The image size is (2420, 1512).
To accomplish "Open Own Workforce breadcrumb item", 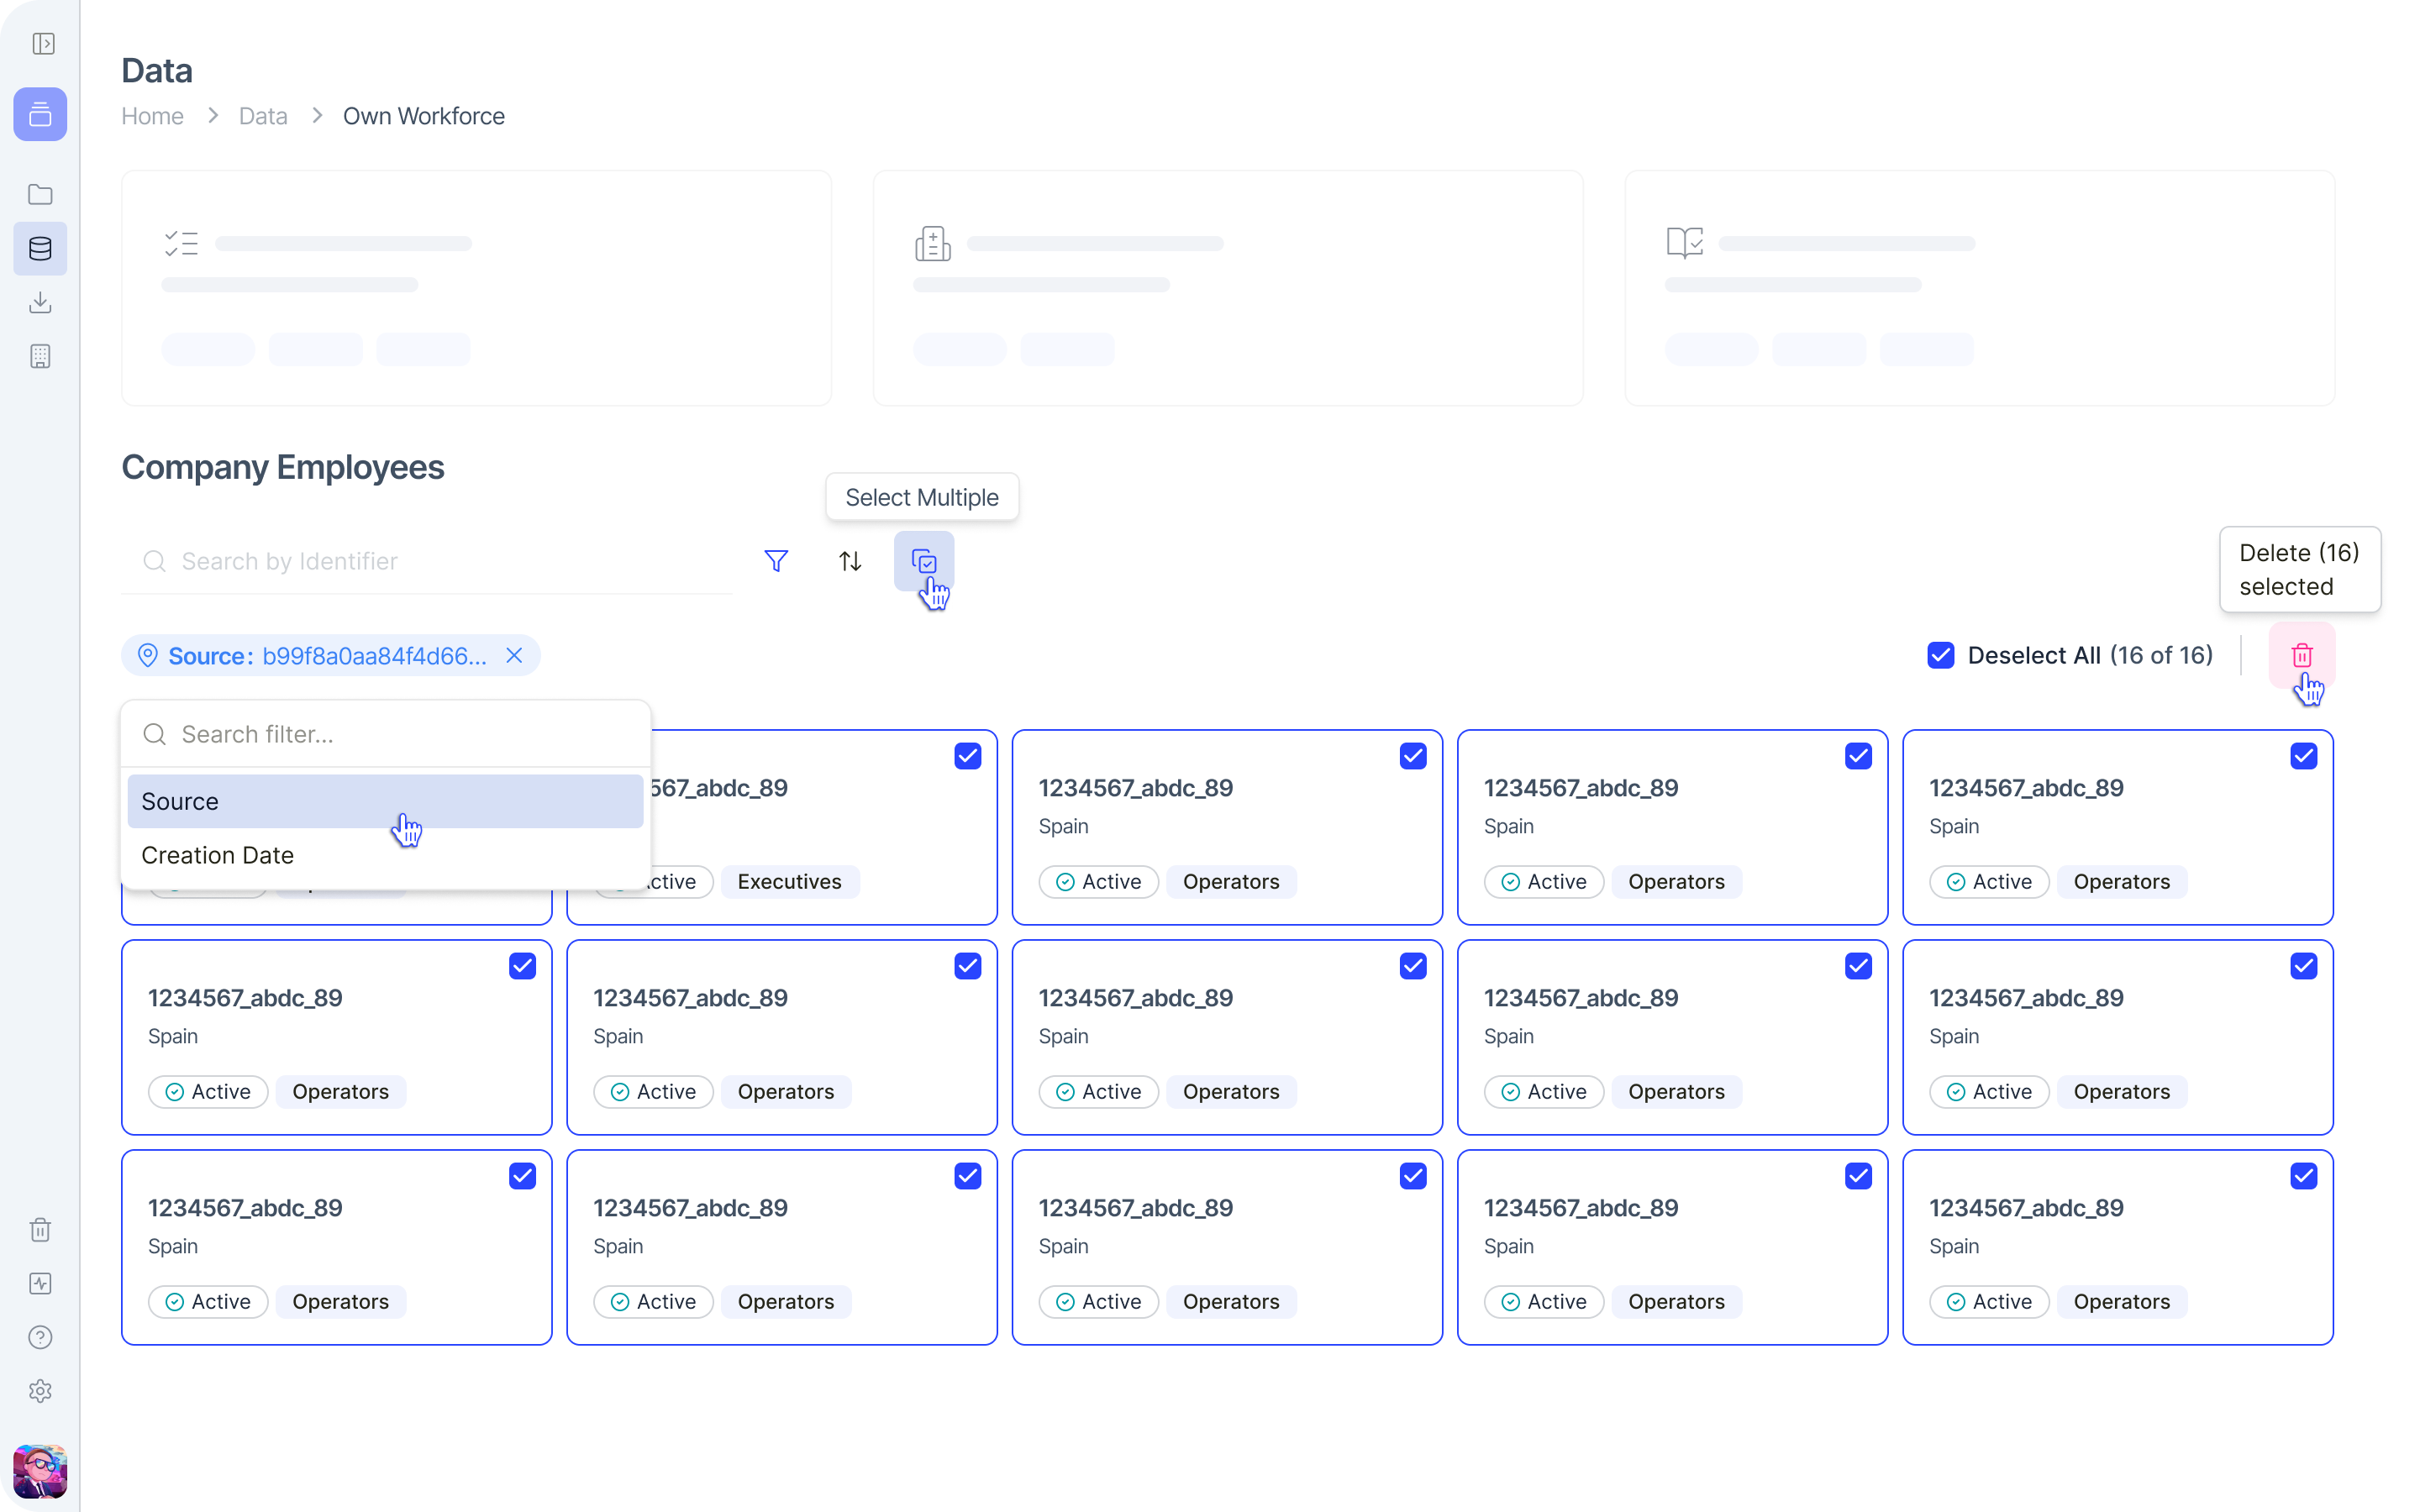I will [x=423, y=116].
